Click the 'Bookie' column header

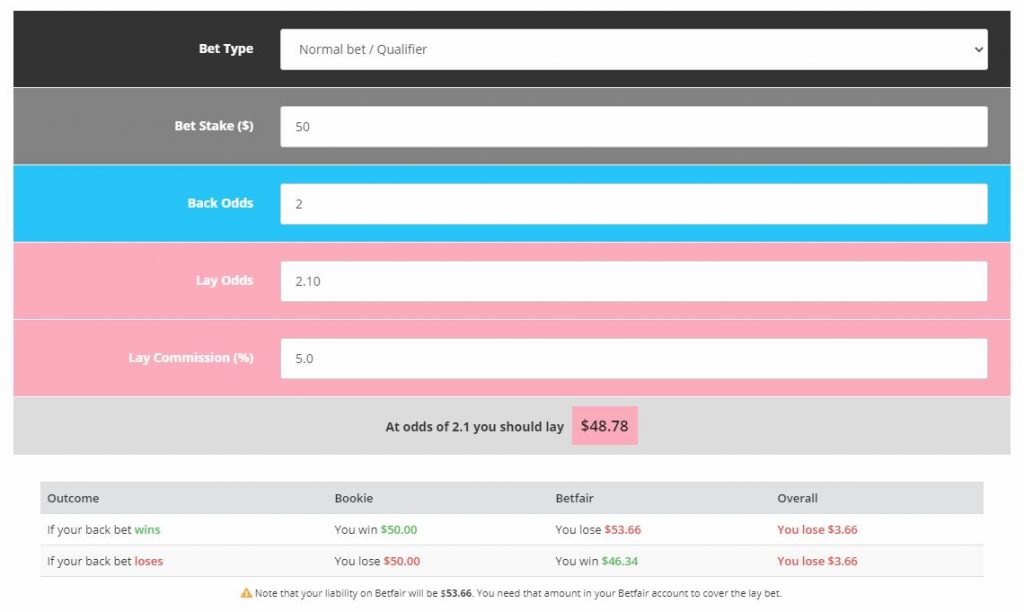[x=353, y=498]
